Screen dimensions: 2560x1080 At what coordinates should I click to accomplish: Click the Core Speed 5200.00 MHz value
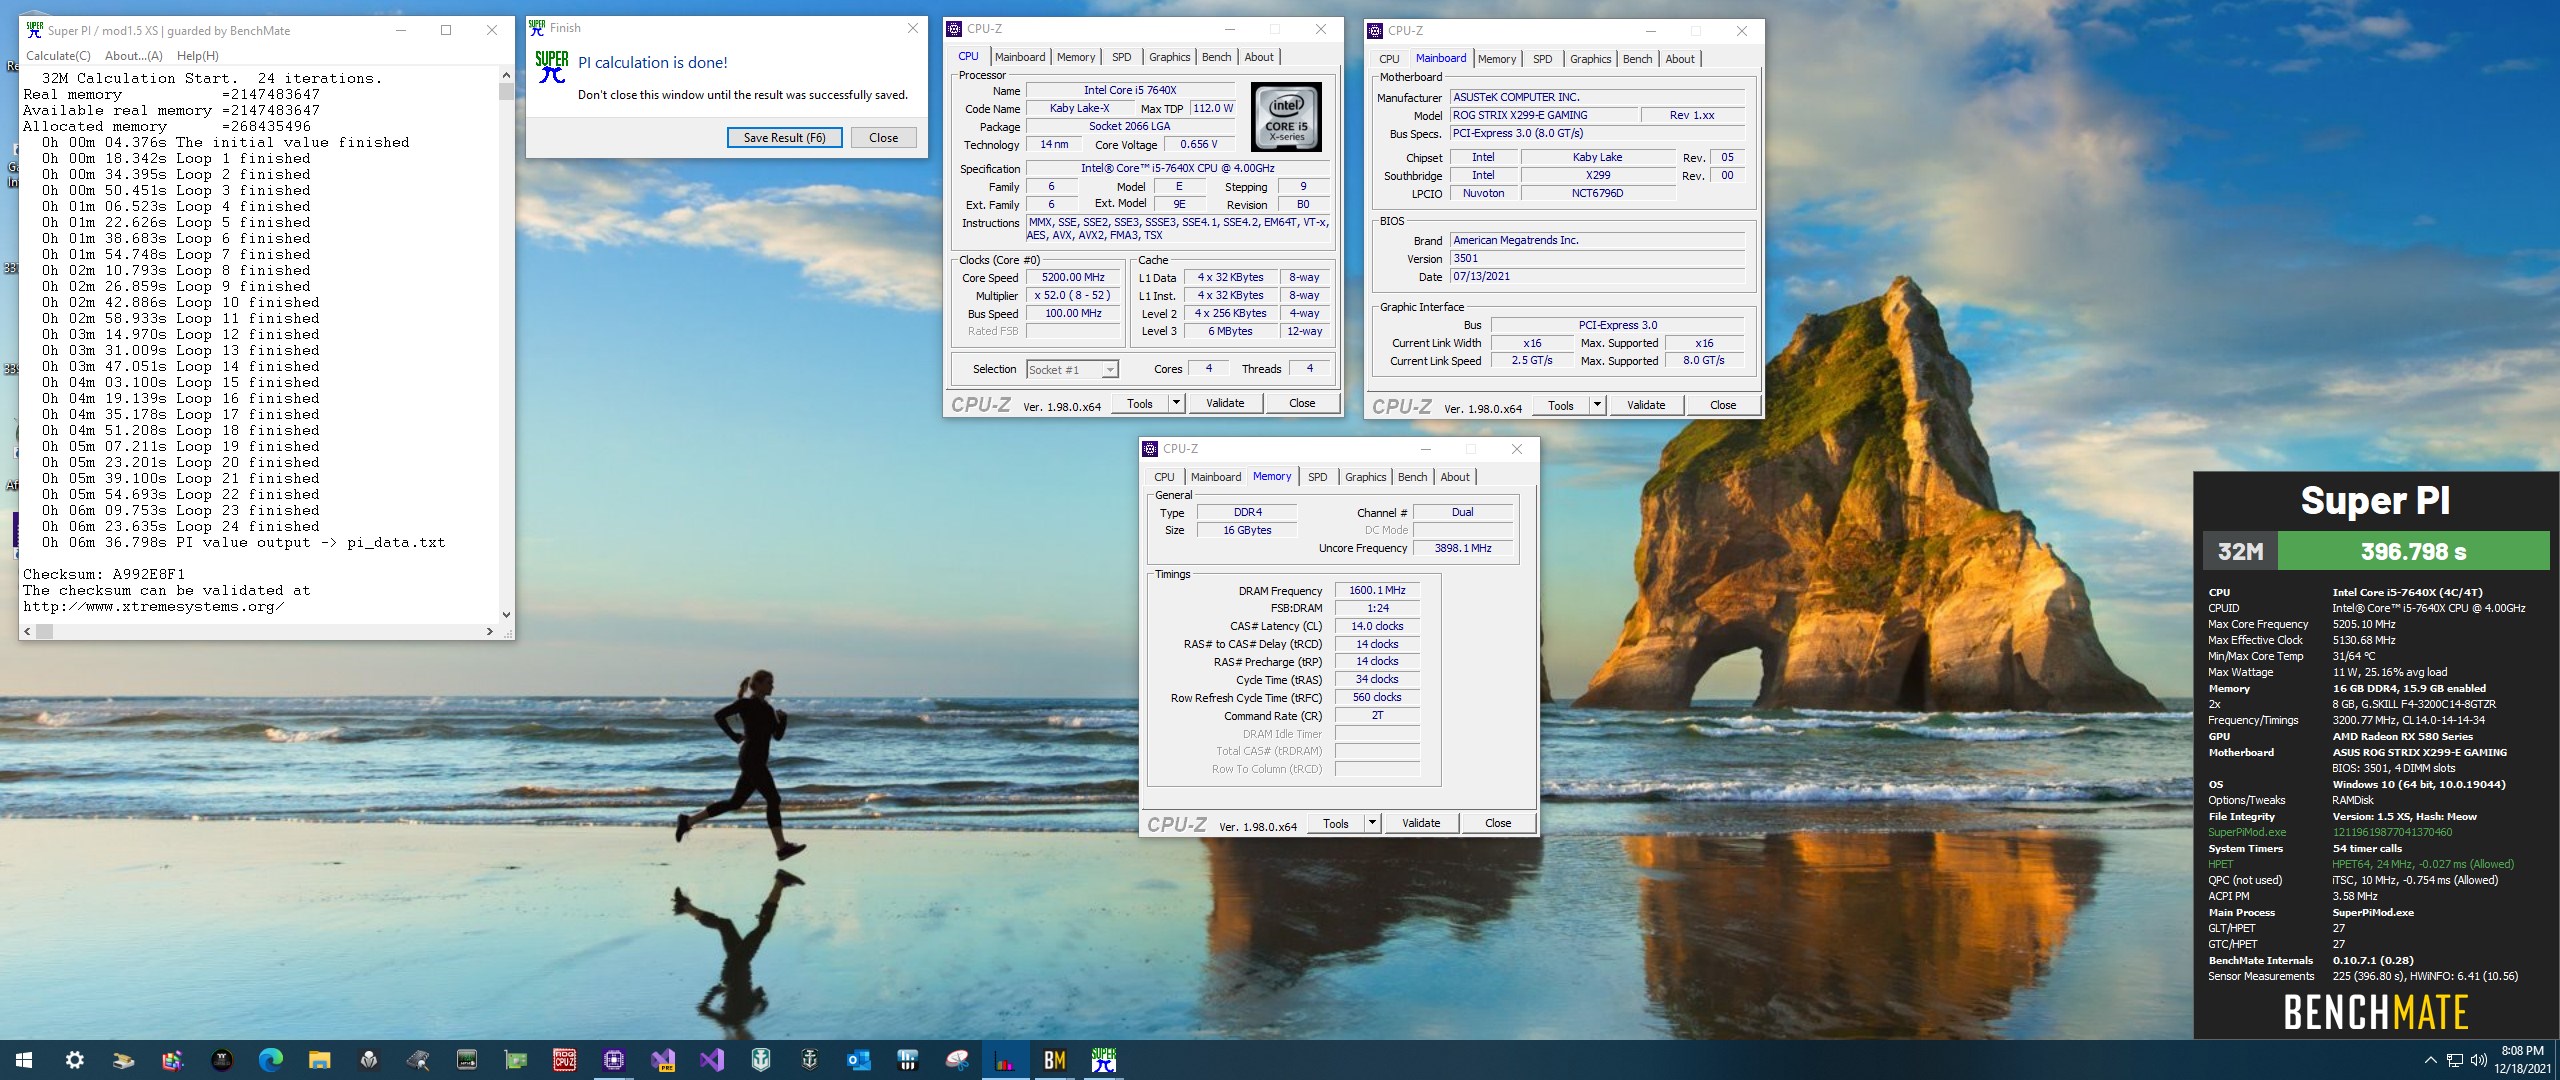[x=1073, y=278]
